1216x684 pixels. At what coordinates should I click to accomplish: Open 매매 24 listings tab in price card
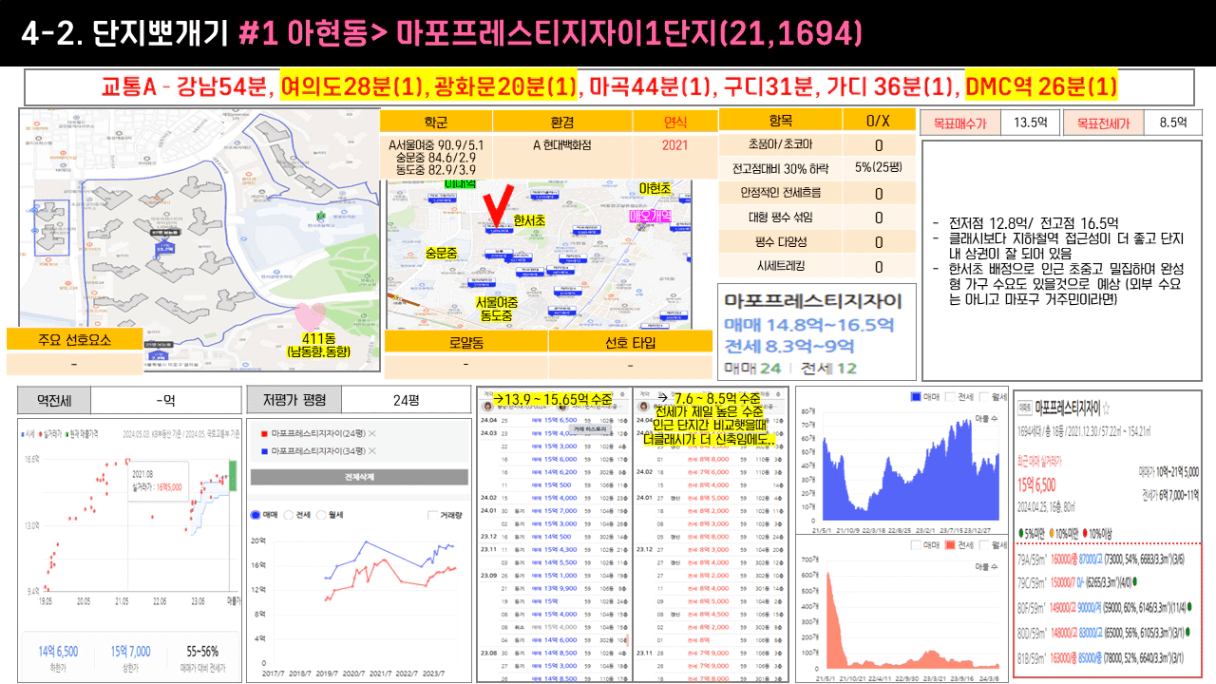pyautogui.click(x=753, y=368)
